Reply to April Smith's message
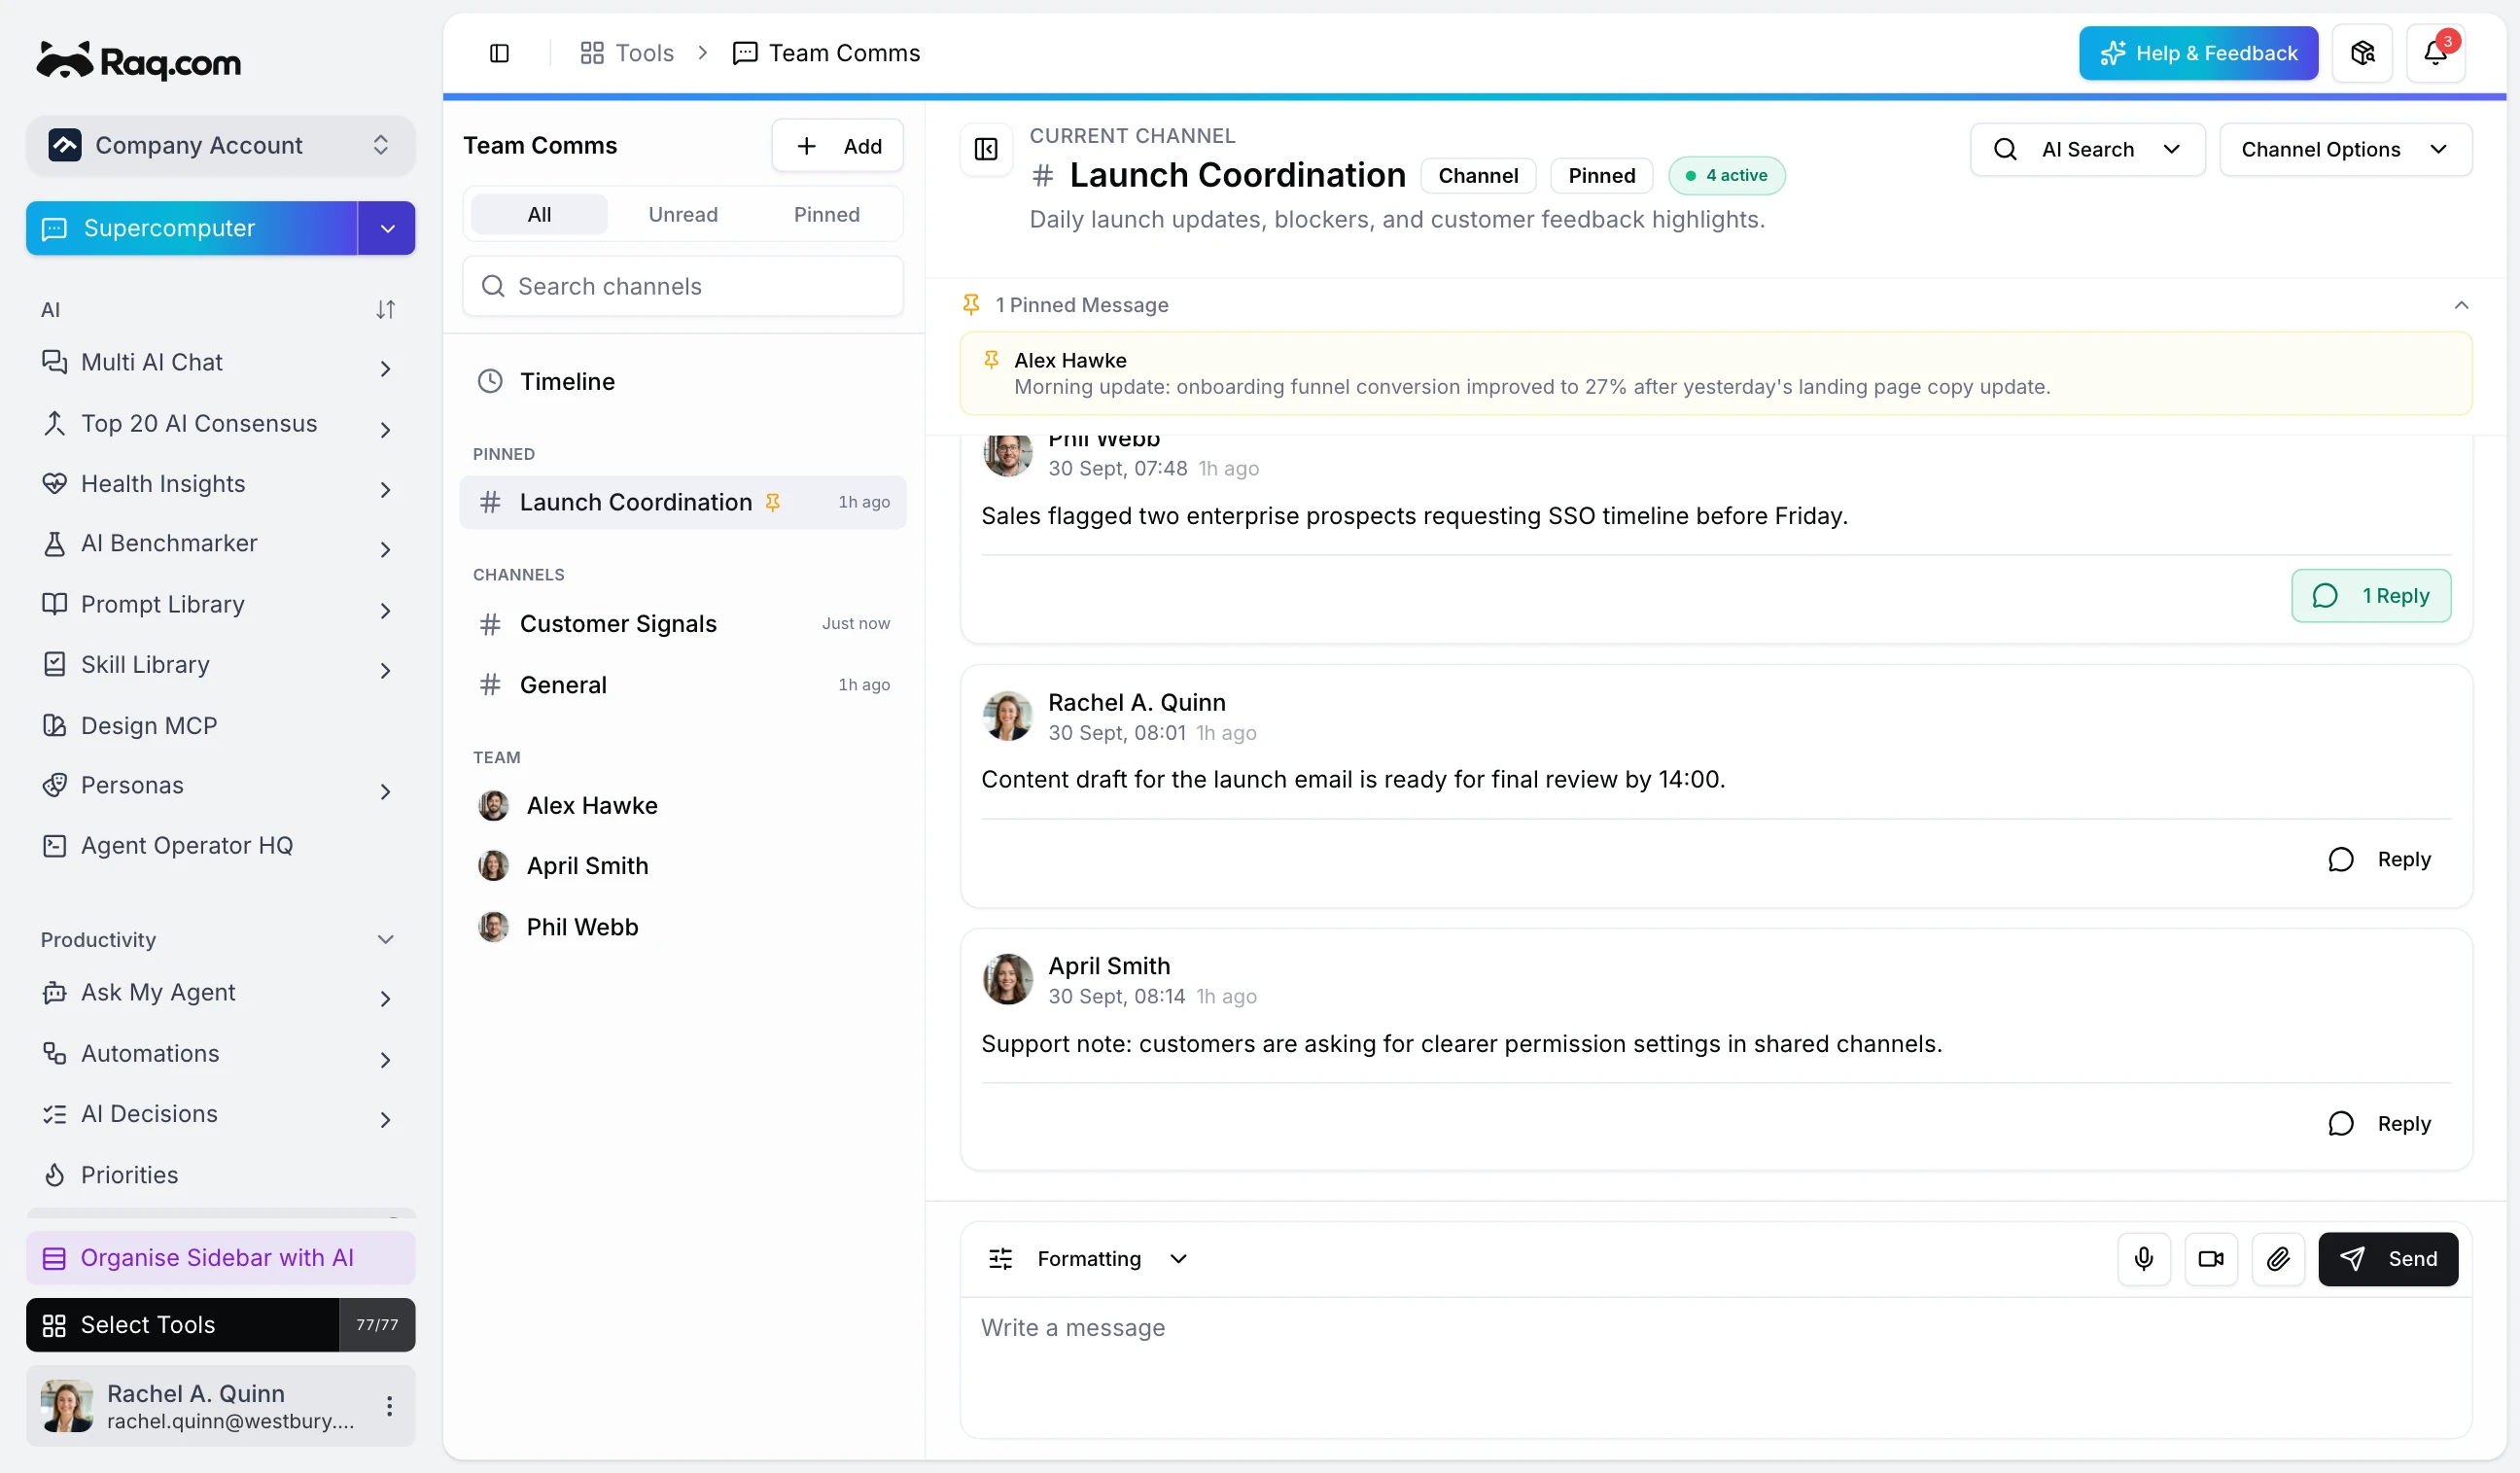This screenshot has height=1473, width=2520. tap(2378, 1123)
